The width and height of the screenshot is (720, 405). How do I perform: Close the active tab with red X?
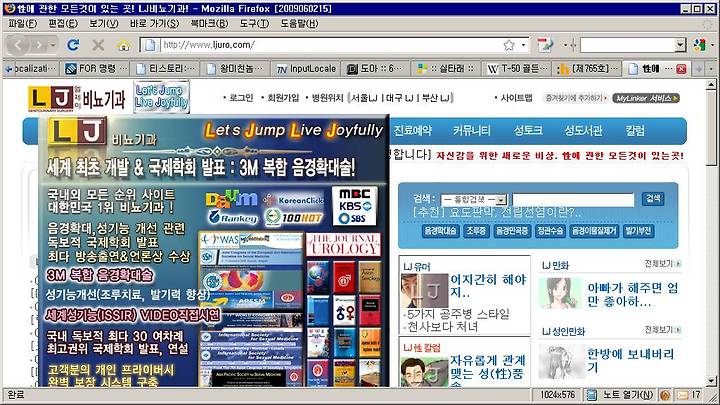click(681, 69)
